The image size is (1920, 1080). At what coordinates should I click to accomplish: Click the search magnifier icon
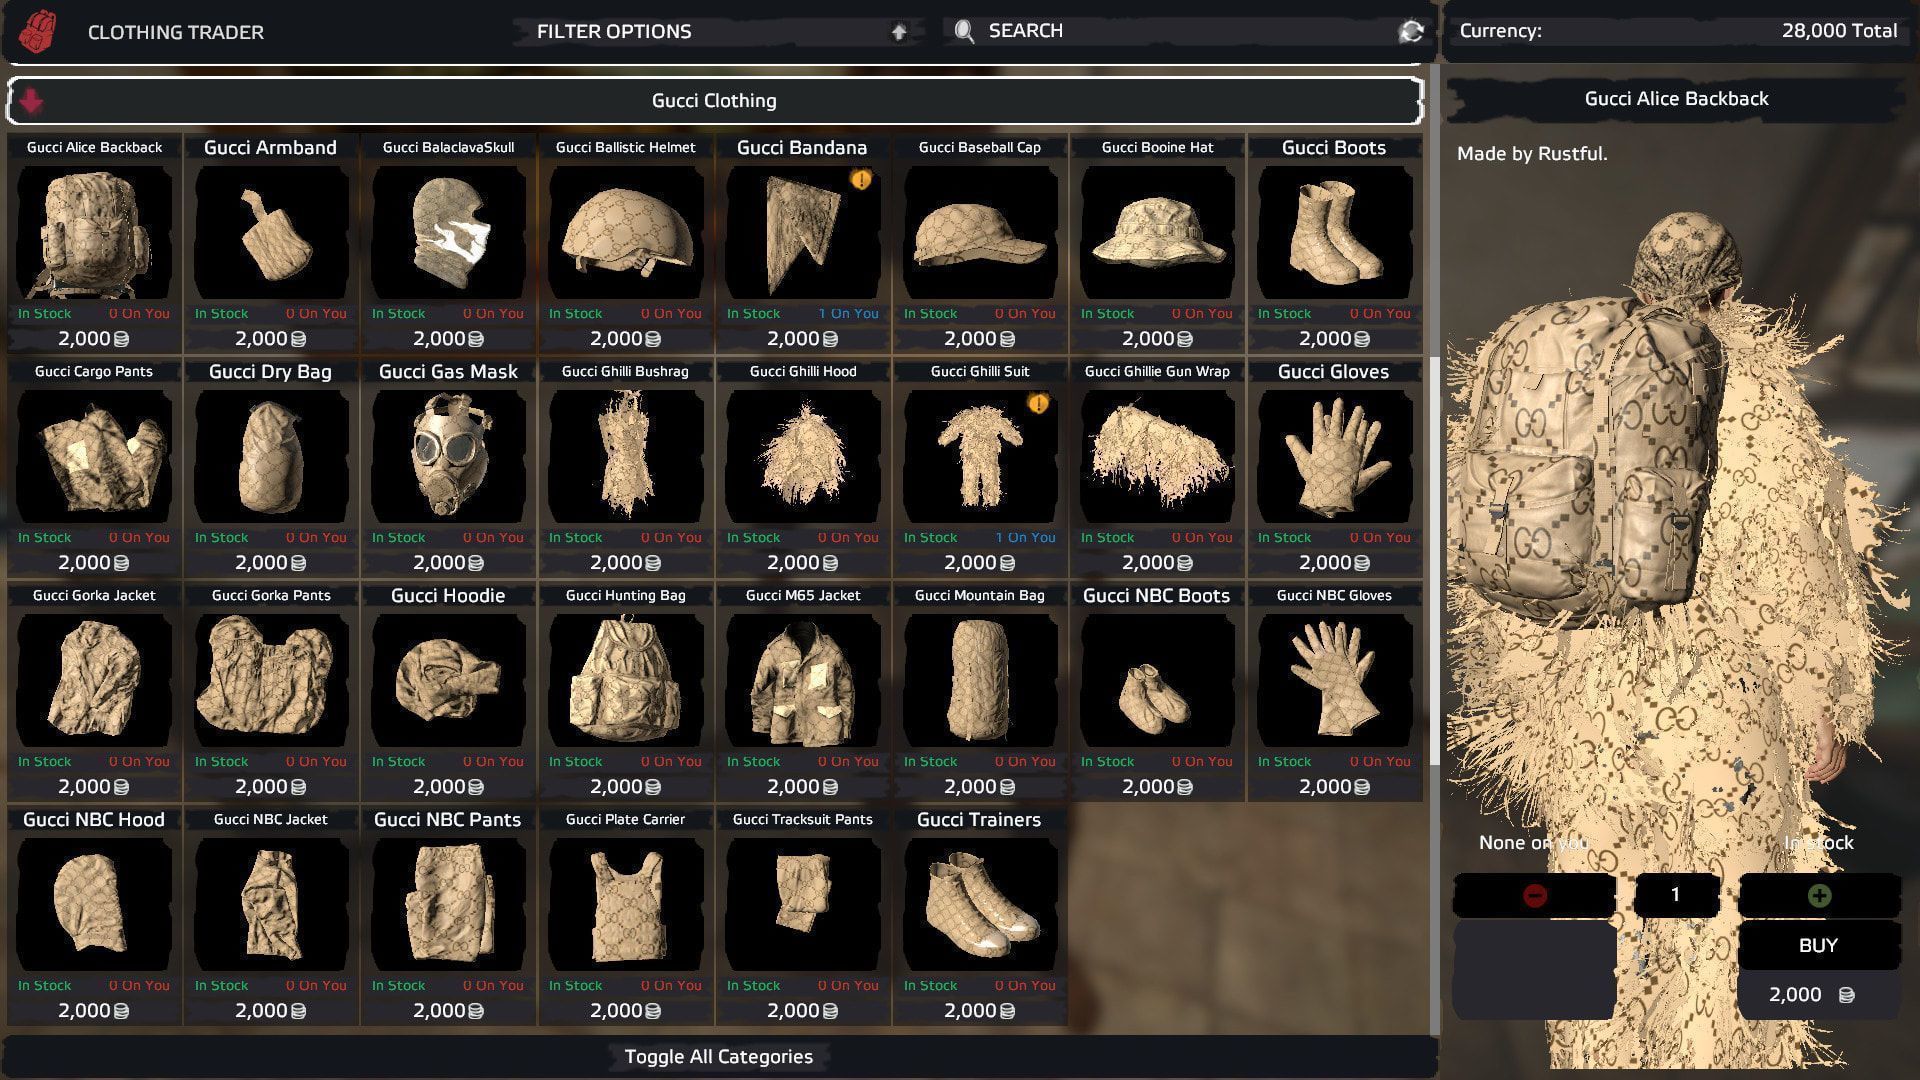pos(964,31)
